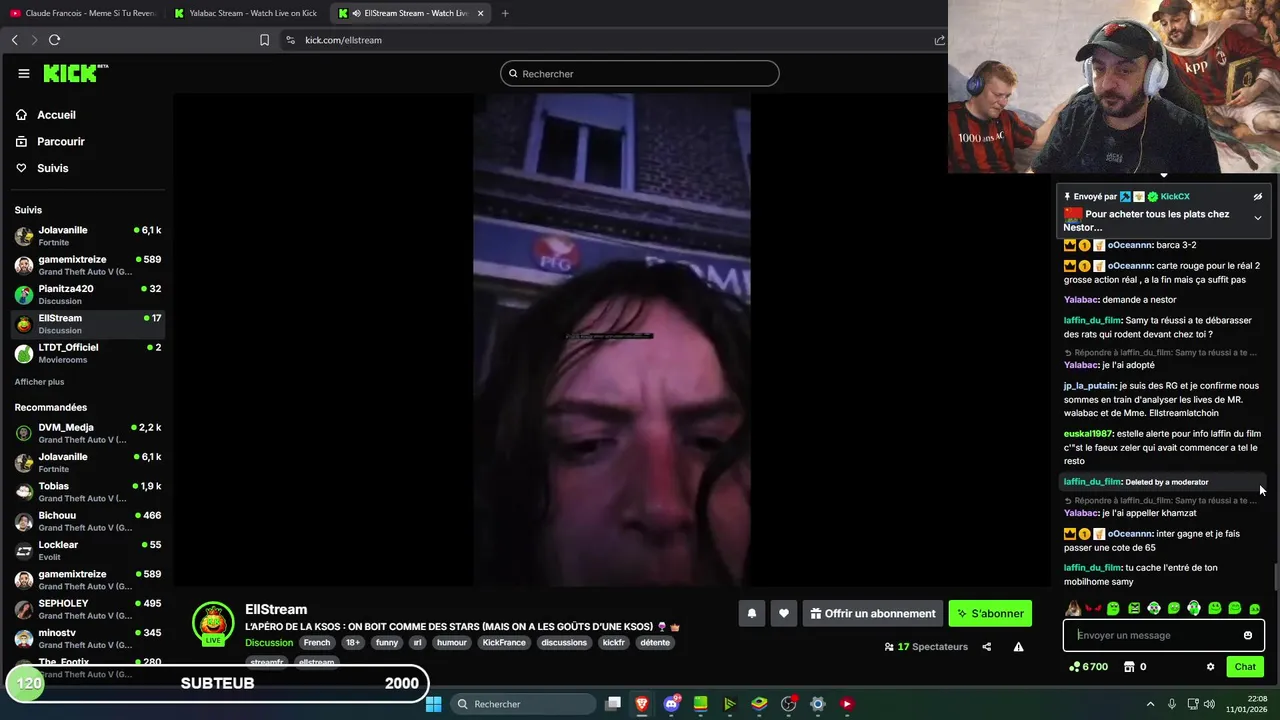Viewport: 1280px width, 720px height.
Task: Click first emote in quick emote bar
Action: pos(1073,608)
